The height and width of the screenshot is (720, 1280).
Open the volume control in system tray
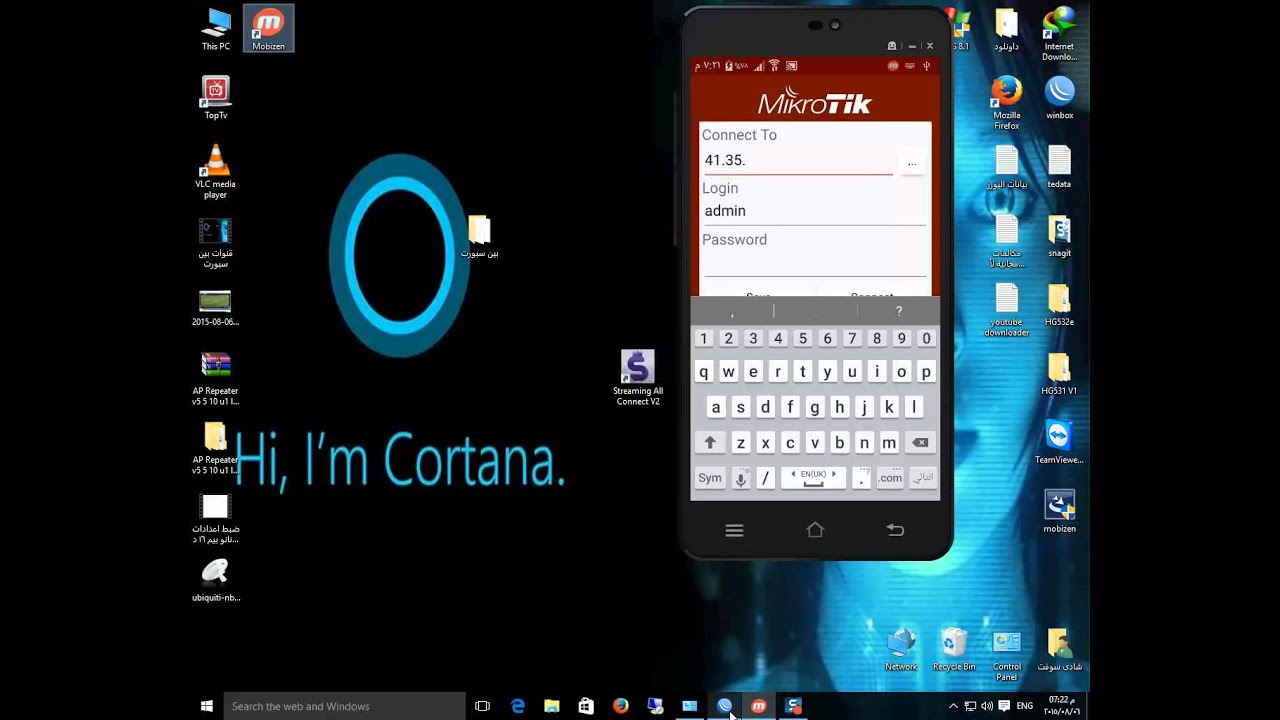coord(987,706)
